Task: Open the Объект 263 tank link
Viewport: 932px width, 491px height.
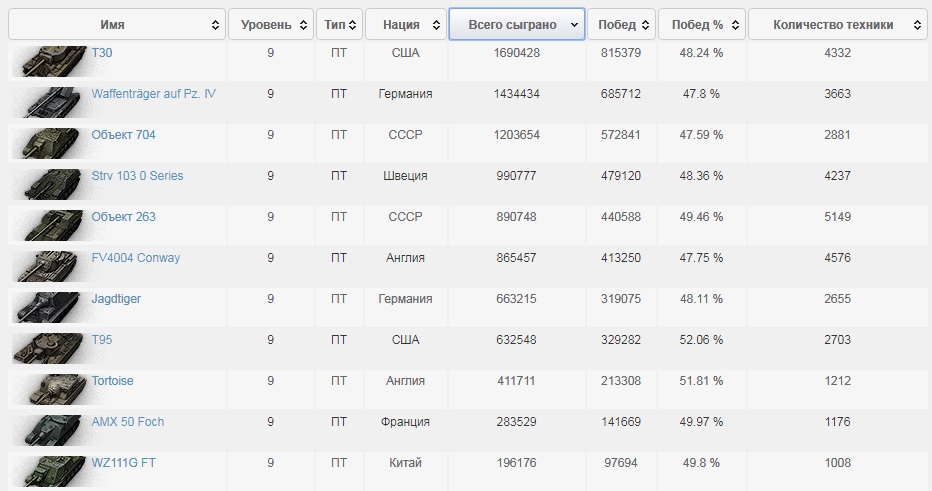Action: (x=123, y=217)
